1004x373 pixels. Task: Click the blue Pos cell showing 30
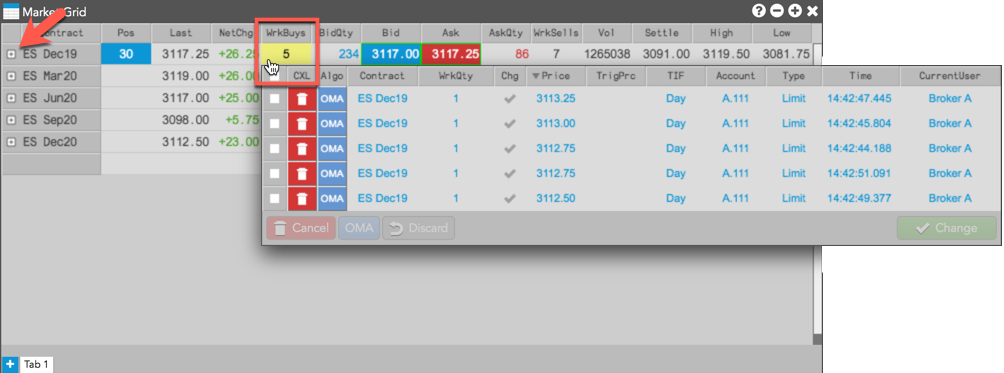click(x=126, y=54)
